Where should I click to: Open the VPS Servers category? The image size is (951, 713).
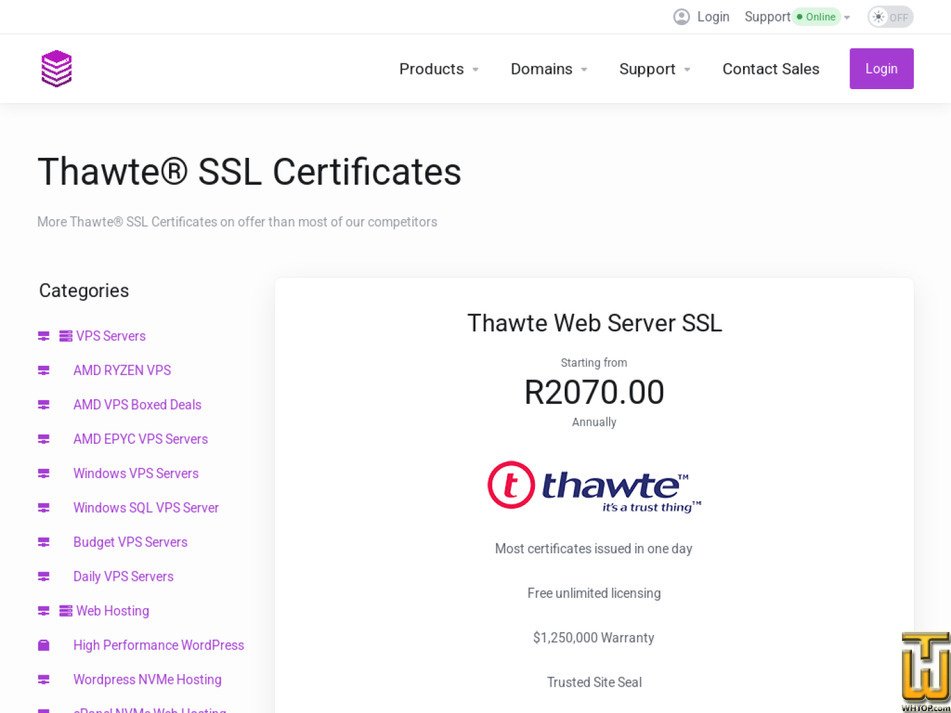coord(110,336)
